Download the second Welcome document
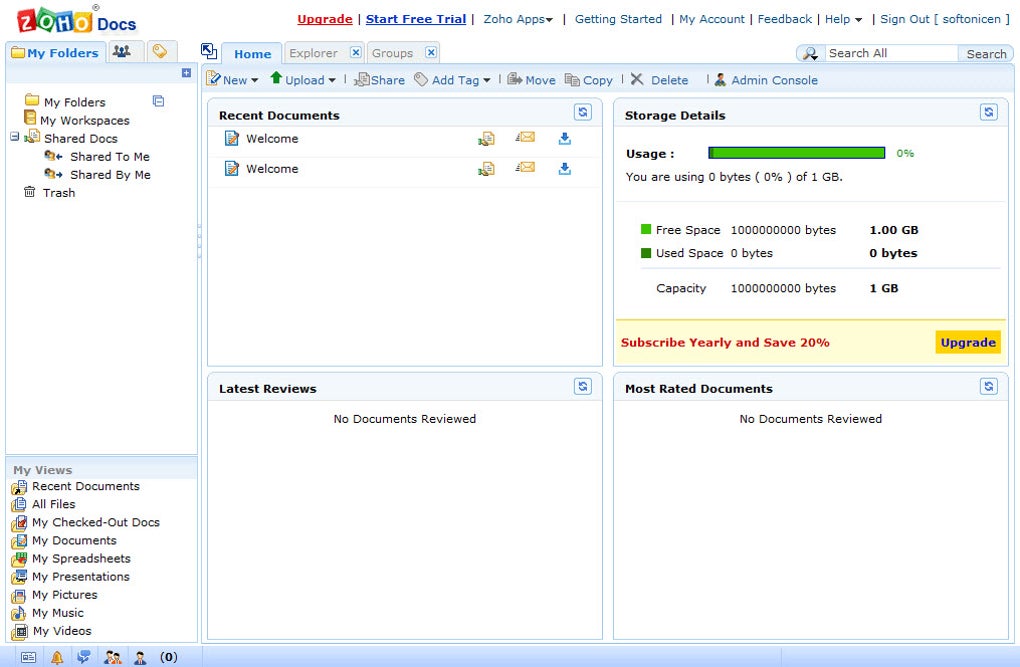This screenshot has width=1020, height=667. tap(565, 169)
